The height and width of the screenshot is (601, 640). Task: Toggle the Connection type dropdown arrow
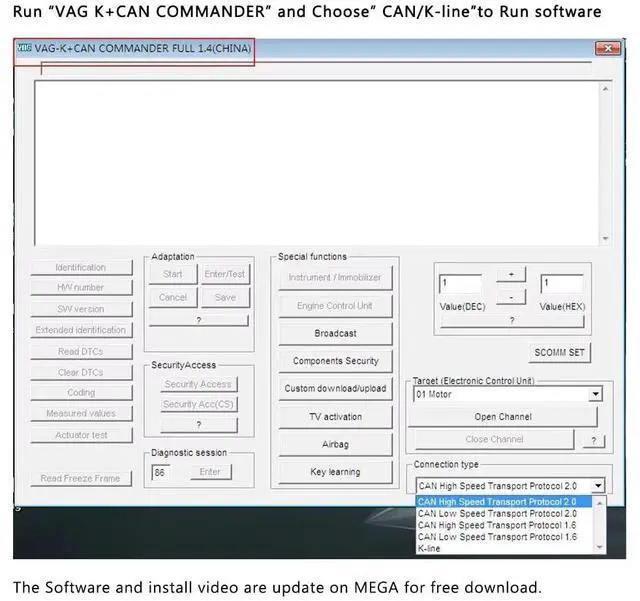point(598,486)
